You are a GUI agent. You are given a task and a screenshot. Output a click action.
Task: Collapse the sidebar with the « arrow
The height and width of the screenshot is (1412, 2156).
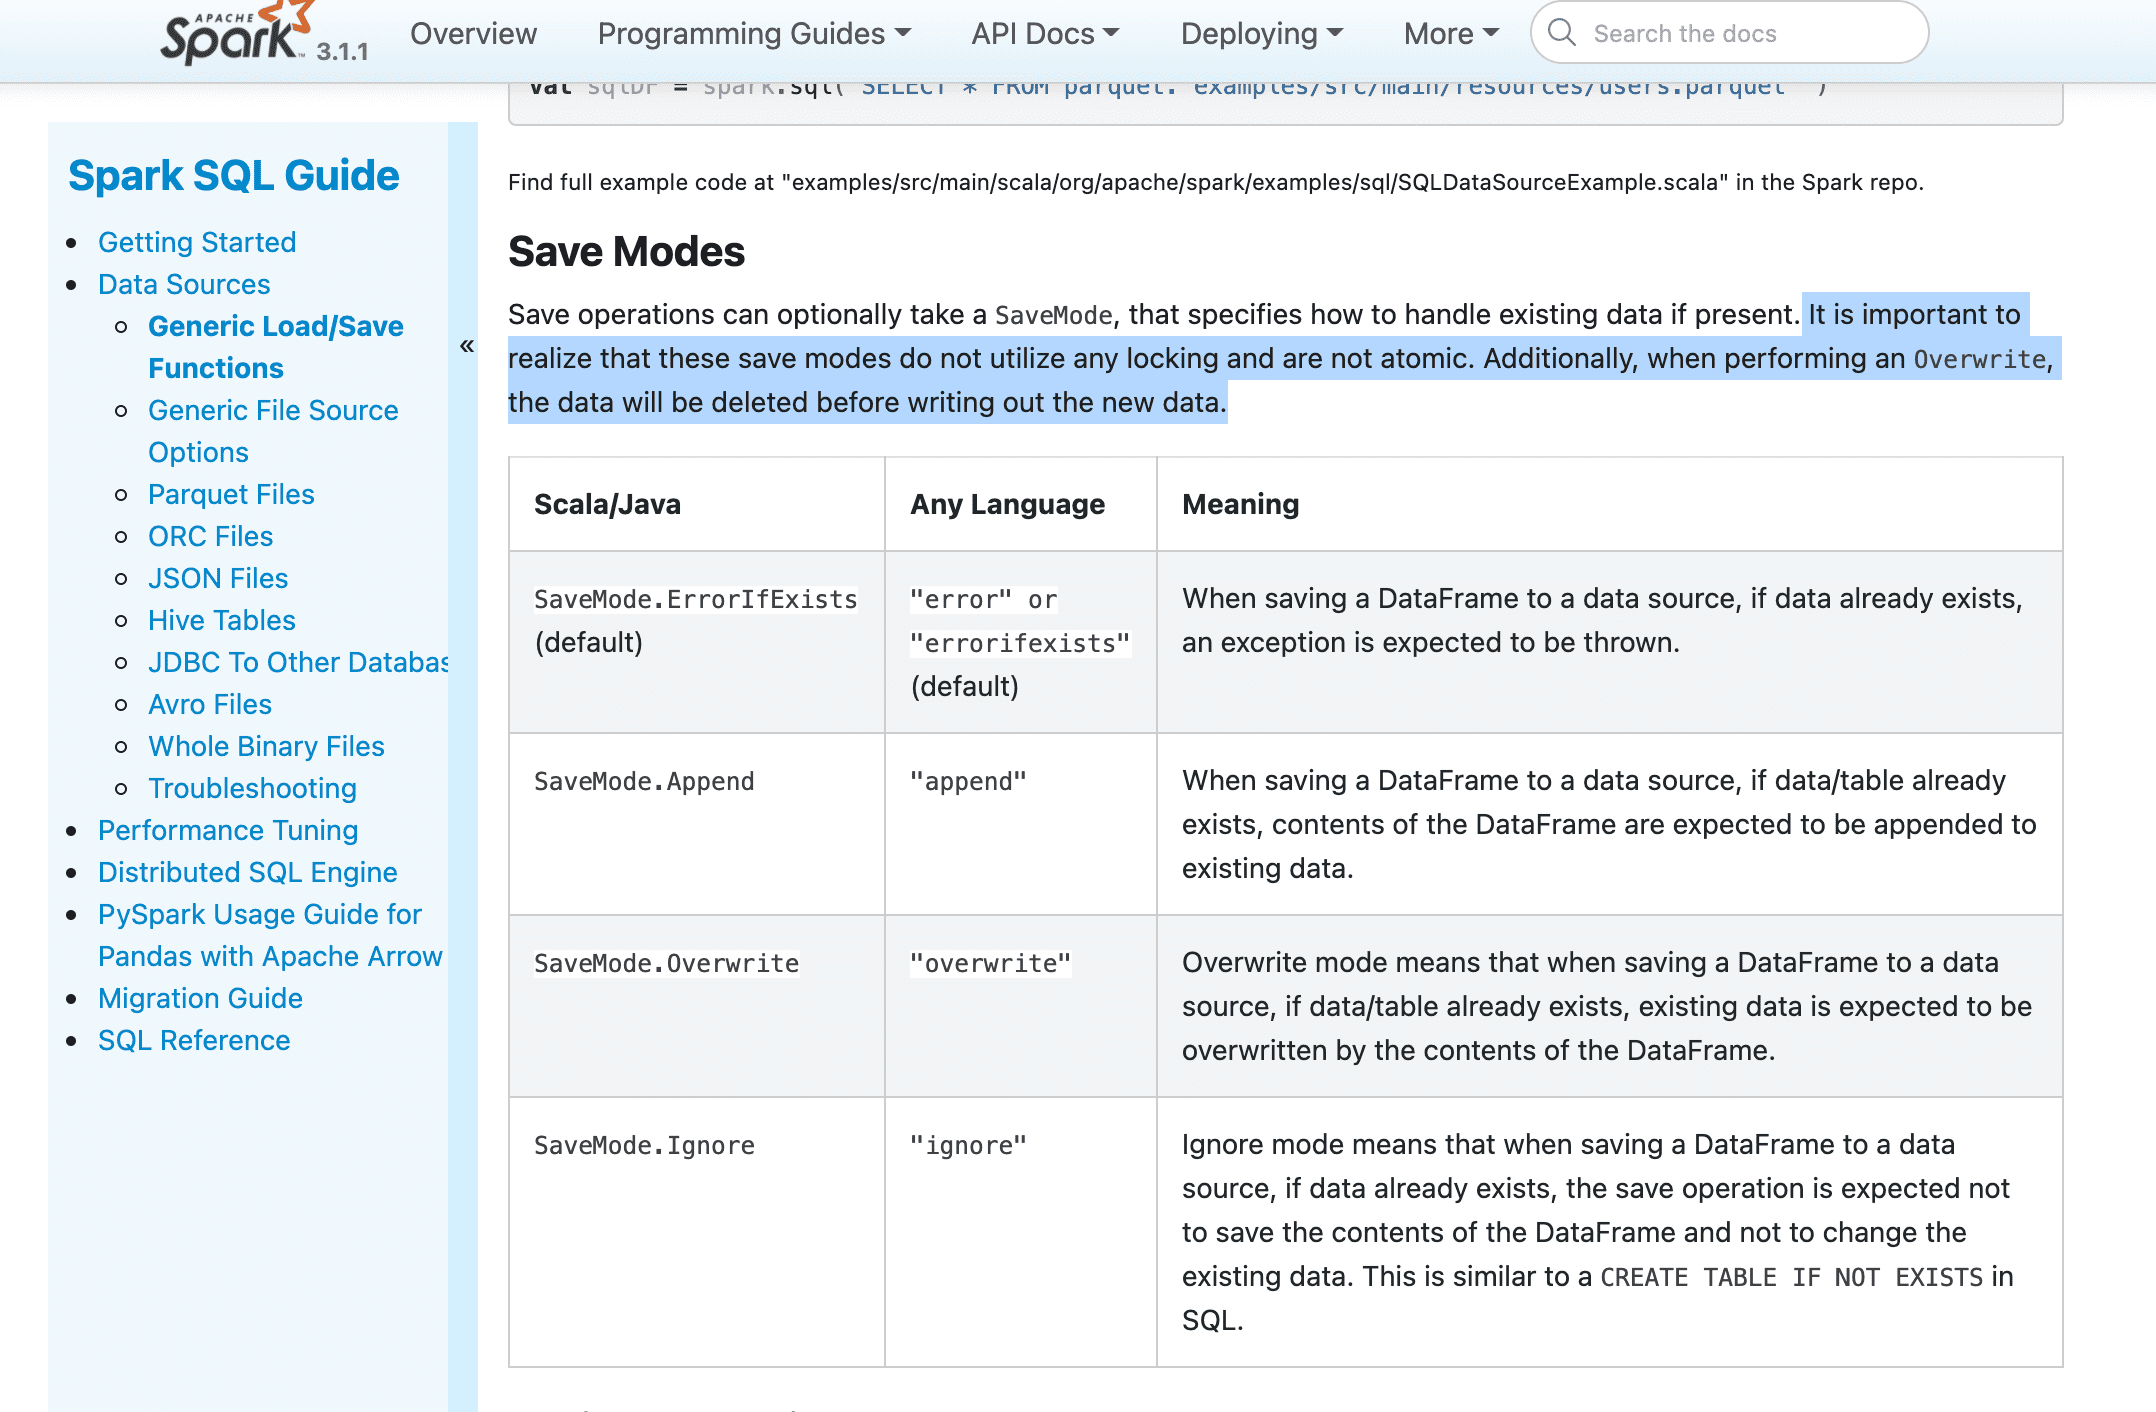point(466,346)
